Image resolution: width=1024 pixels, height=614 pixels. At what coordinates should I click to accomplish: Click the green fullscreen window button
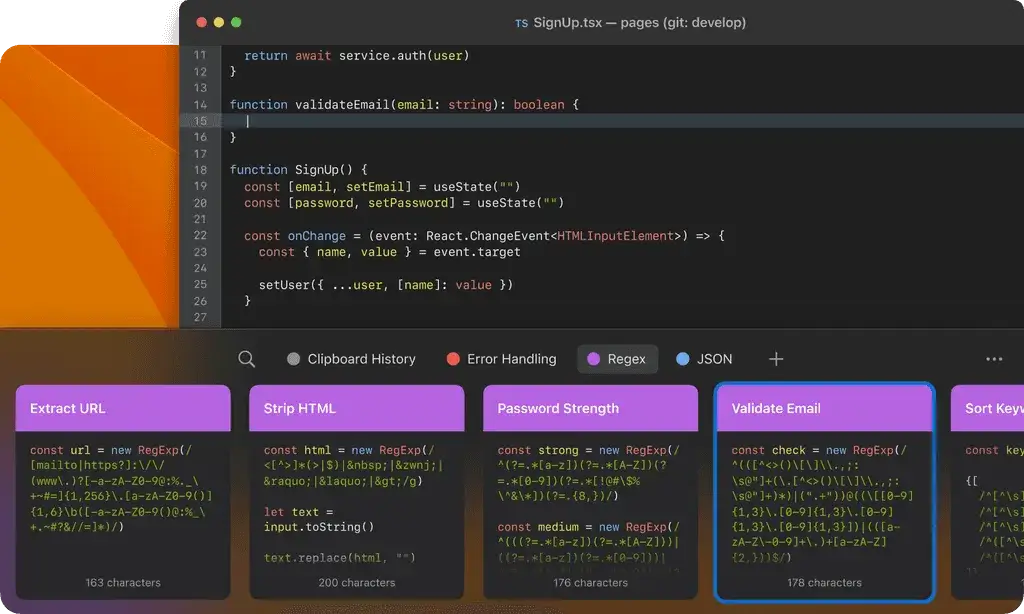tap(236, 22)
